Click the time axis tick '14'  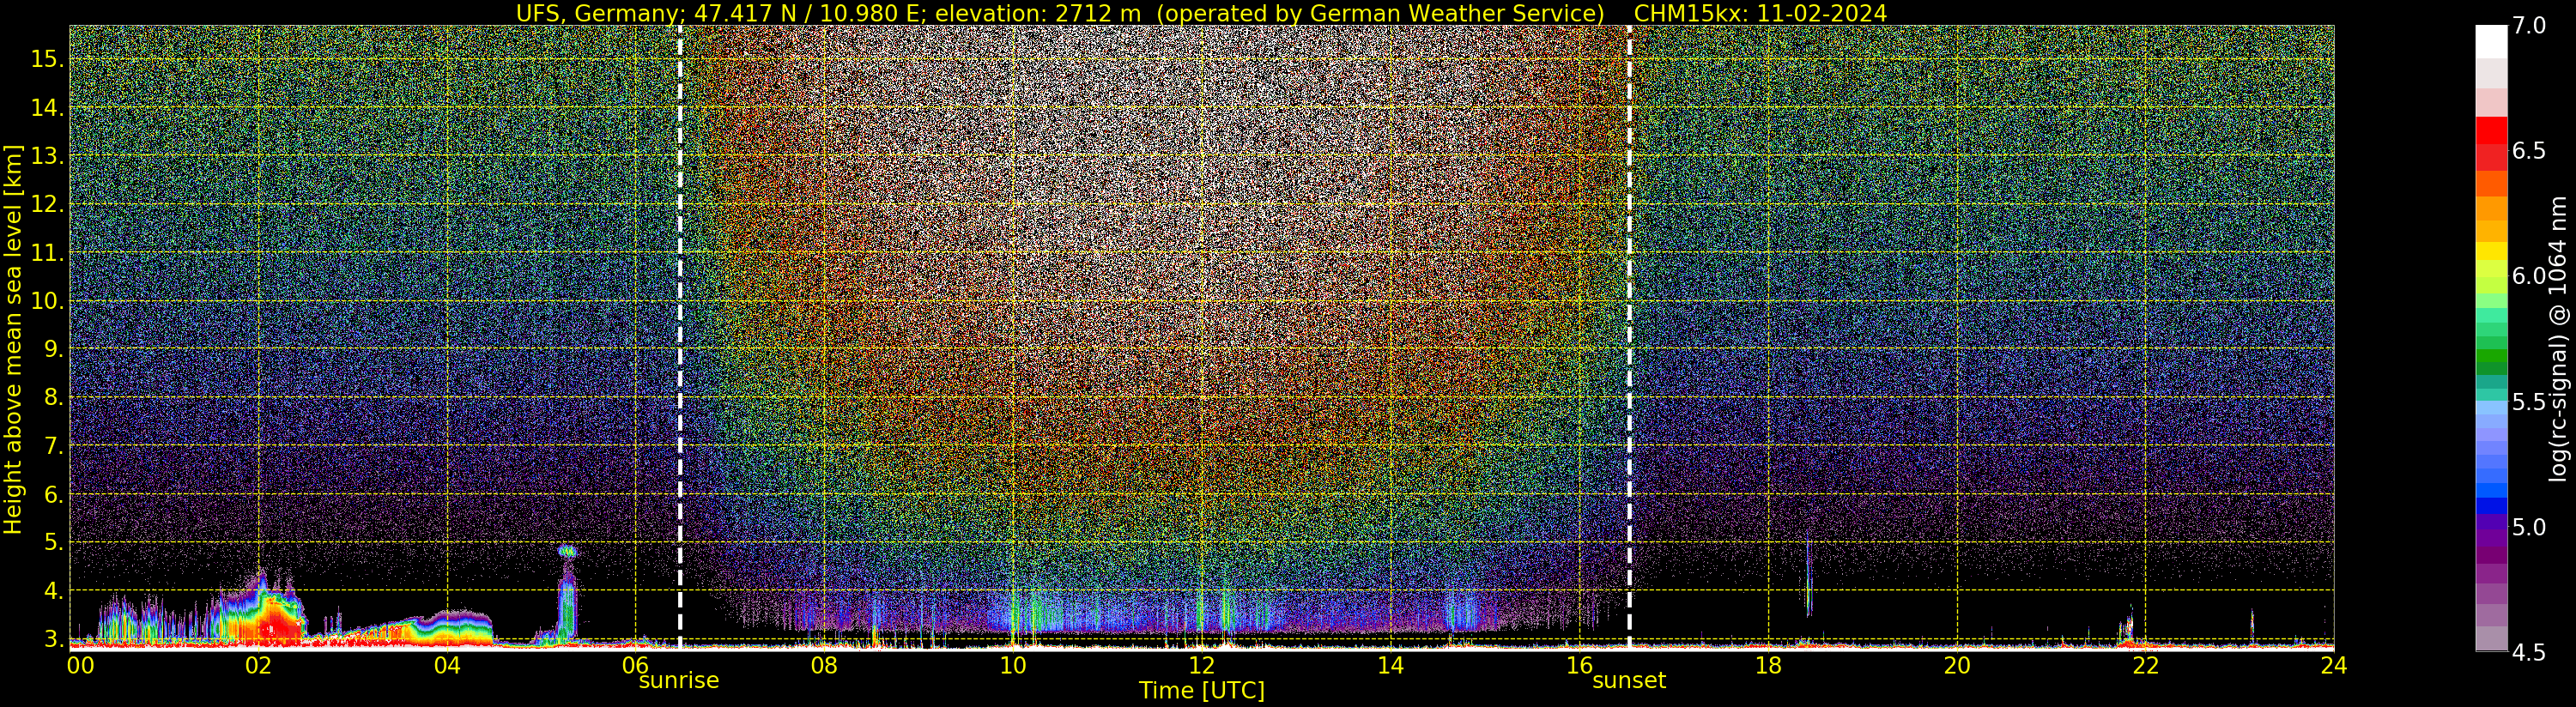click(x=1391, y=666)
